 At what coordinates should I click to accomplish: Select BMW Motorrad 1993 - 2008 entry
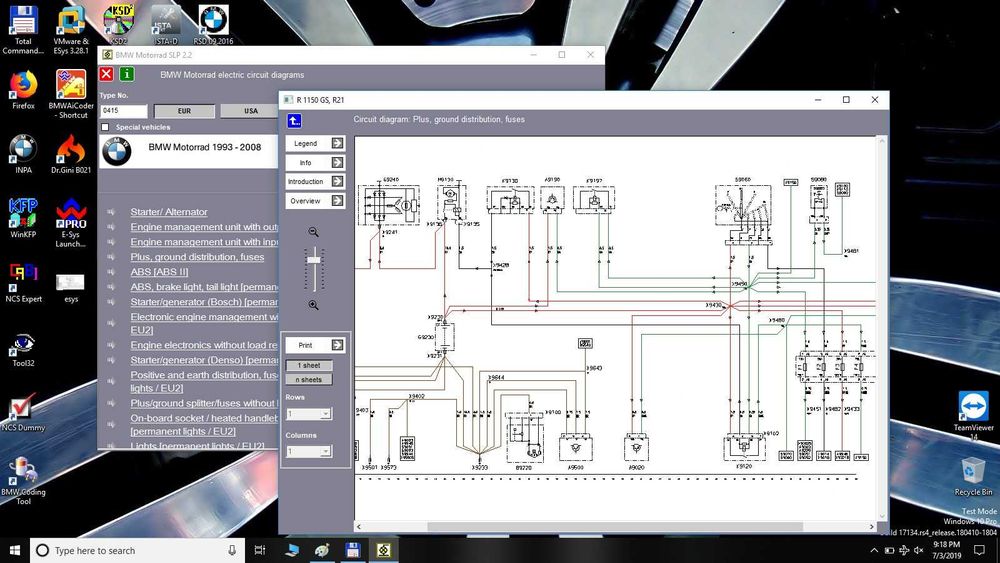tap(189, 152)
